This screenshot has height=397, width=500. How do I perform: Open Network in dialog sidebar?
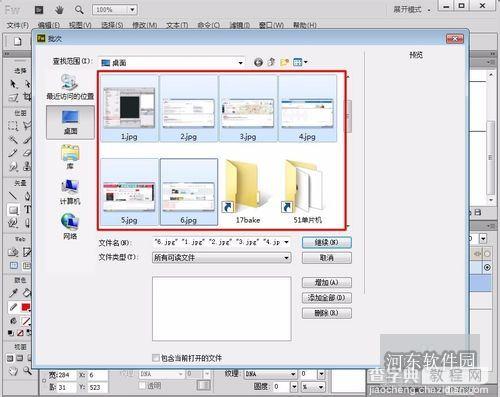(70, 226)
